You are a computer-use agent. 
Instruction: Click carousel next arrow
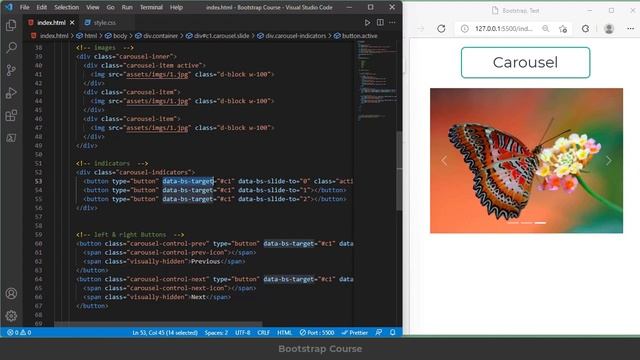pos(609,161)
